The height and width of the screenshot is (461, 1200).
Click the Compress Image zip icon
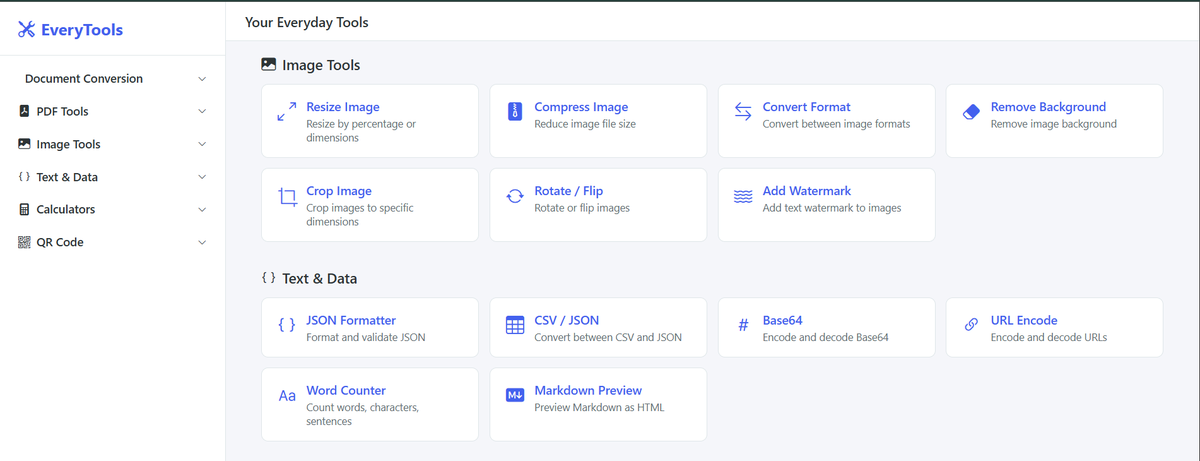515,111
